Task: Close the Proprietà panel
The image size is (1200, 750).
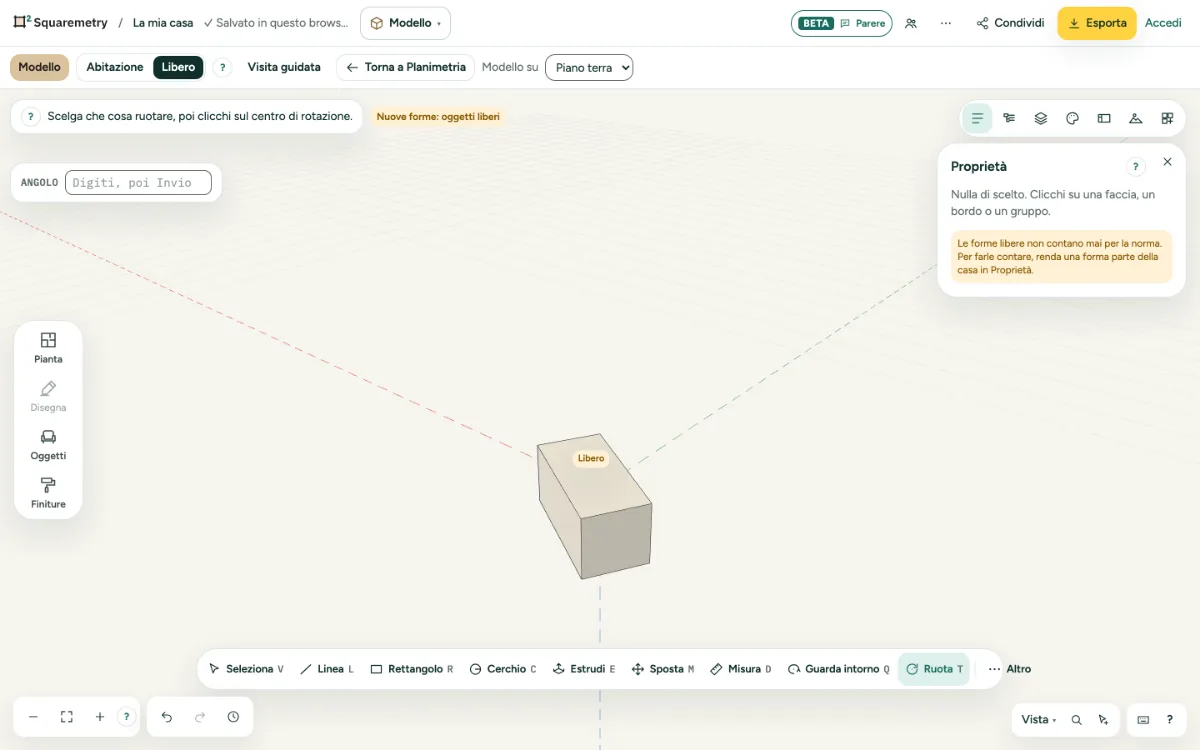Action: tap(1167, 162)
